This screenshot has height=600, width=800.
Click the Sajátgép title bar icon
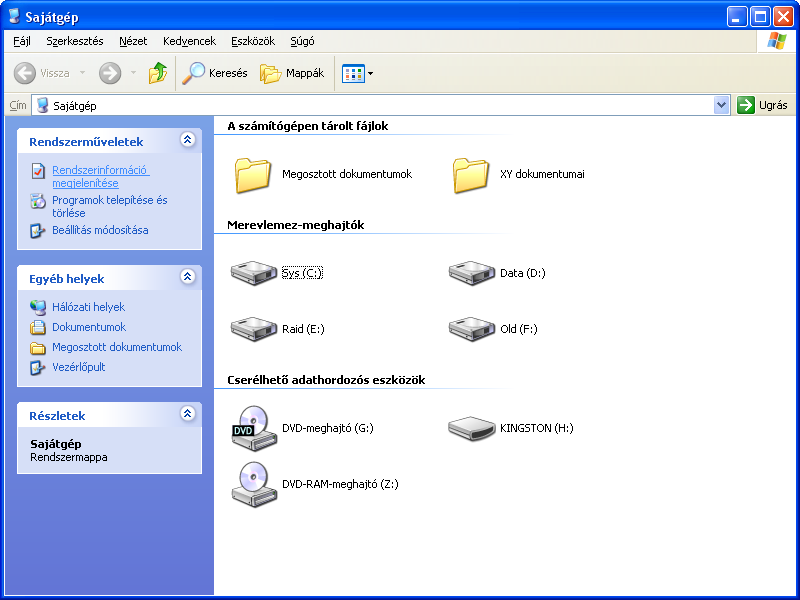click(14, 16)
